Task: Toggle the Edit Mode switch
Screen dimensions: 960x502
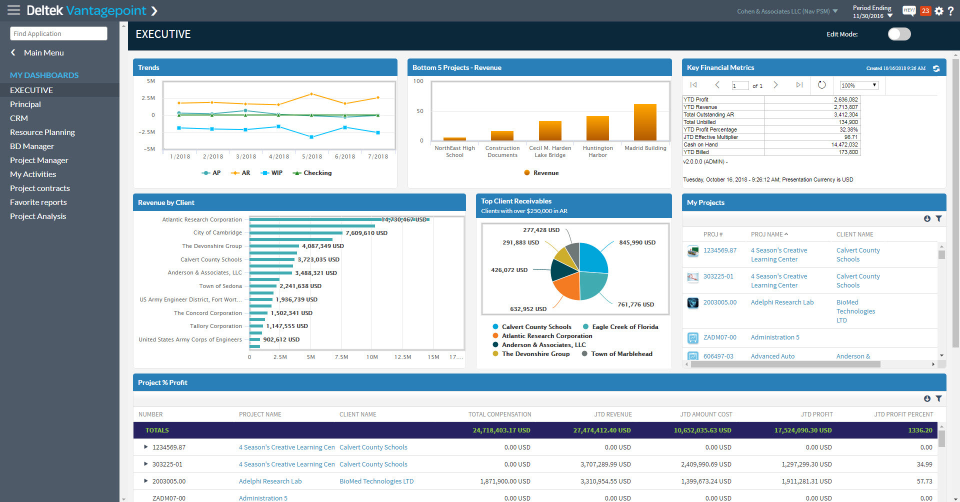Action: tap(899, 34)
